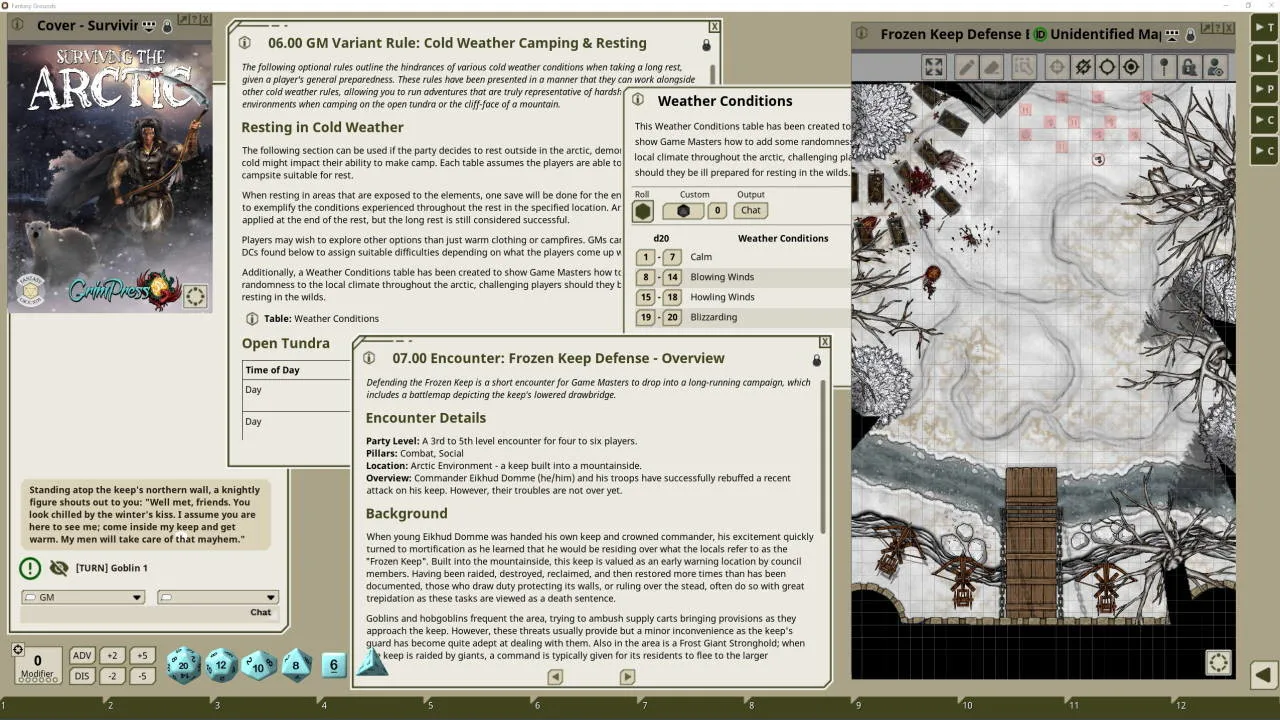This screenshot has width=1280, height=720.
Task: Click the green exclamation icon in chat
Action: (30, 568)
